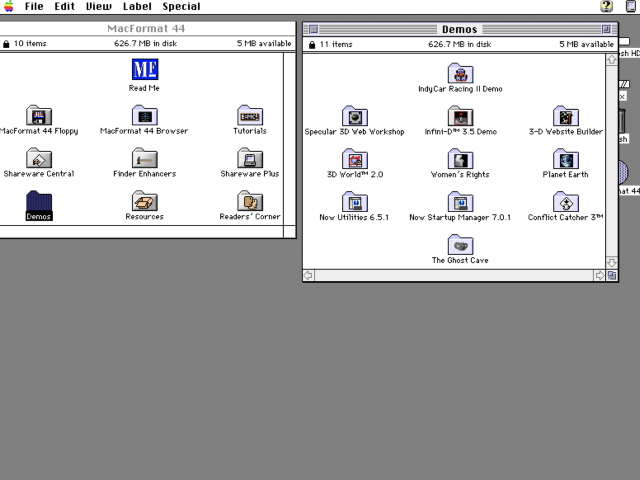Select the Conflict Catcher 3 folder
This screenshot has height=480, width=640.
(x=566, y=202)
